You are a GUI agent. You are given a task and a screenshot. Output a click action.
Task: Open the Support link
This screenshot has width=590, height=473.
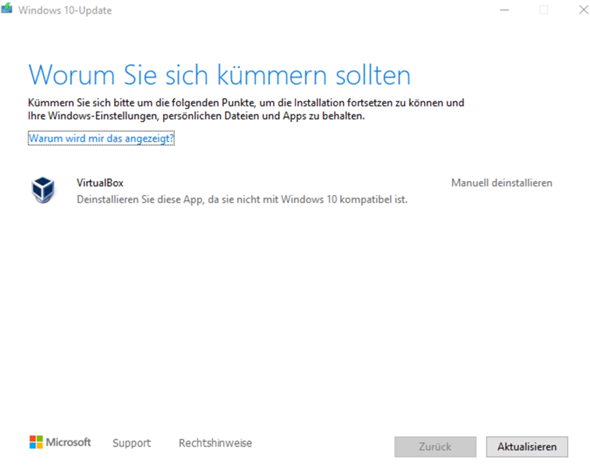tap(132, 443)
